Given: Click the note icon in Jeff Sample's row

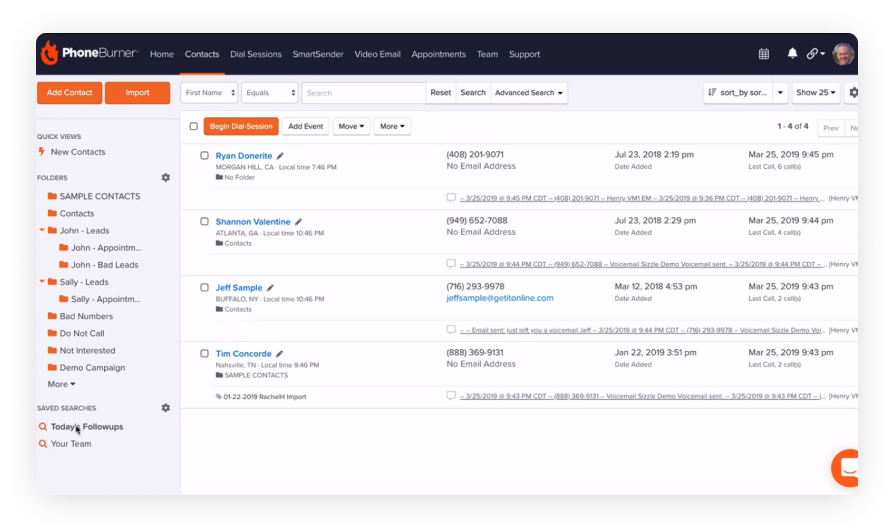Looking at the screenshot, I should [451, 330].
